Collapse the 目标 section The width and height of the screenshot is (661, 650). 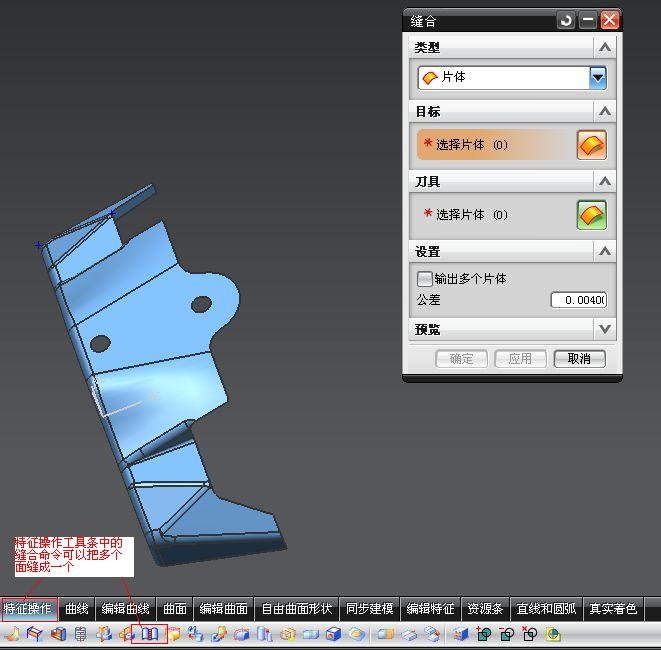pyautogui.click(x=605, y=111)
